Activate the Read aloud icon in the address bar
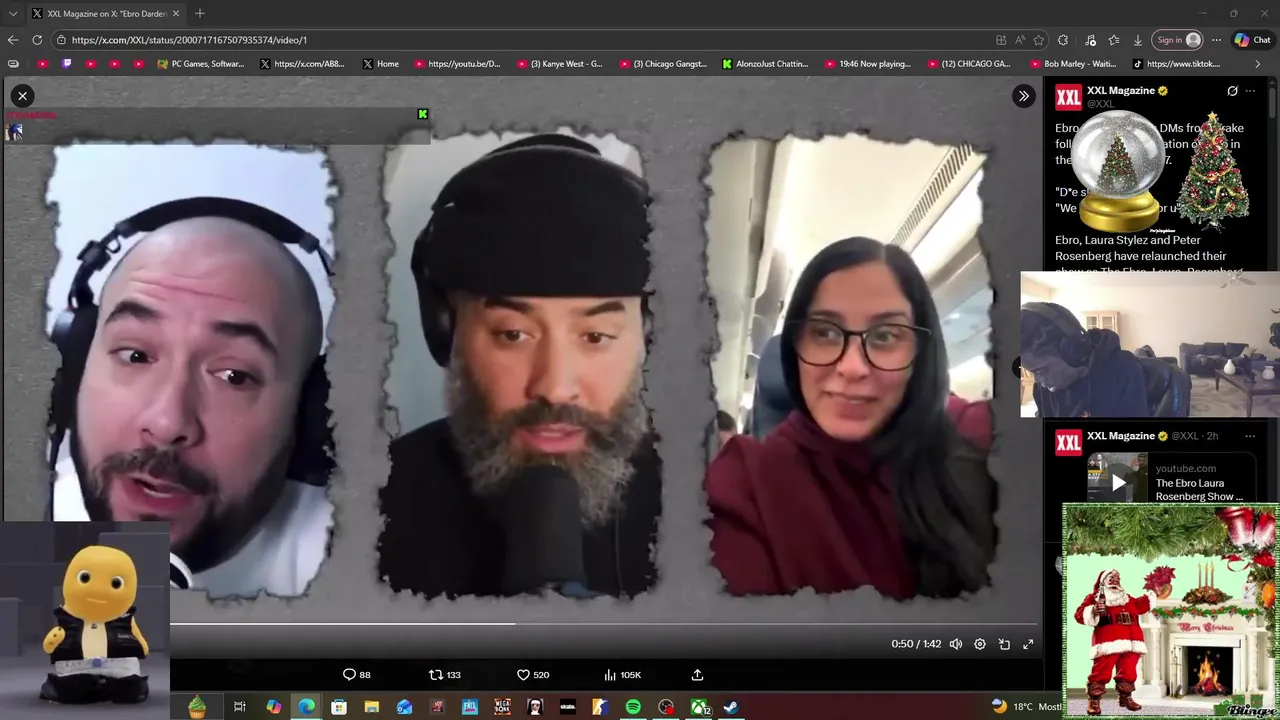Screen dimensions: 1280x720 click(x=1020, y=40)
